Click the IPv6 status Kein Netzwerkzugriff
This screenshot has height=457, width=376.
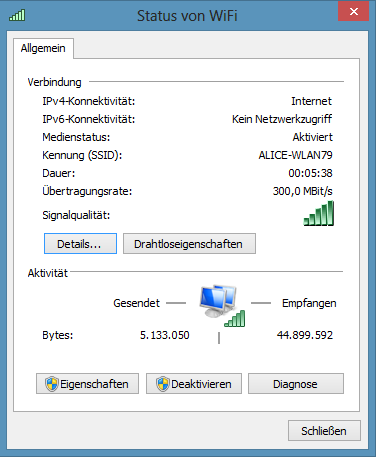tap(282, 119)
